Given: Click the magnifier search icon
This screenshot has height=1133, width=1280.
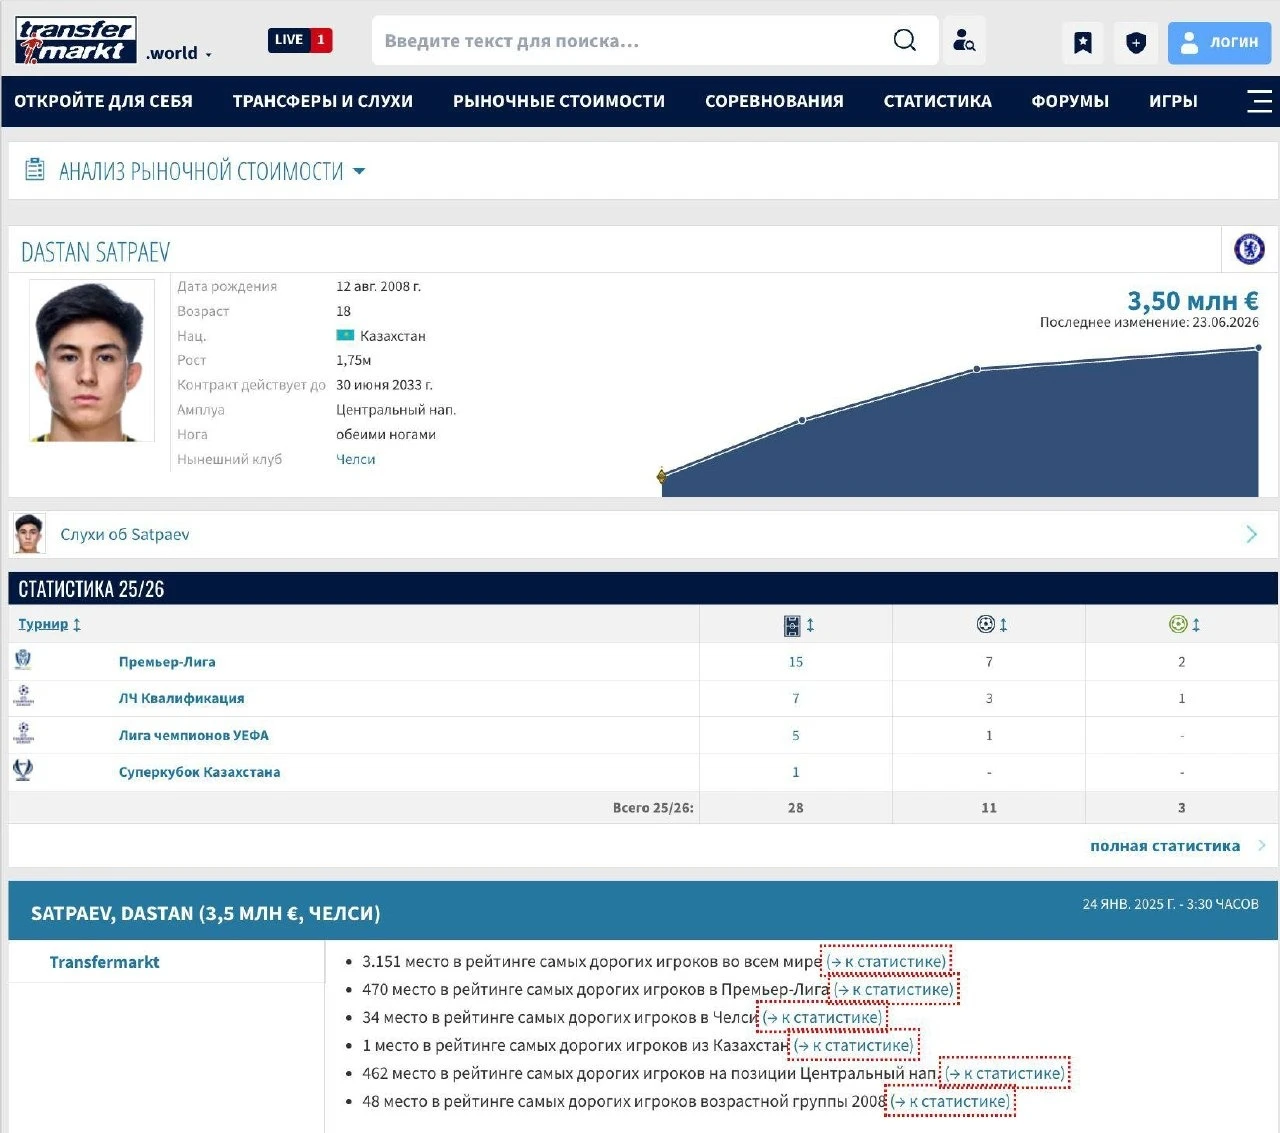Looking at the screenshot, I should (x=905, y=40).
